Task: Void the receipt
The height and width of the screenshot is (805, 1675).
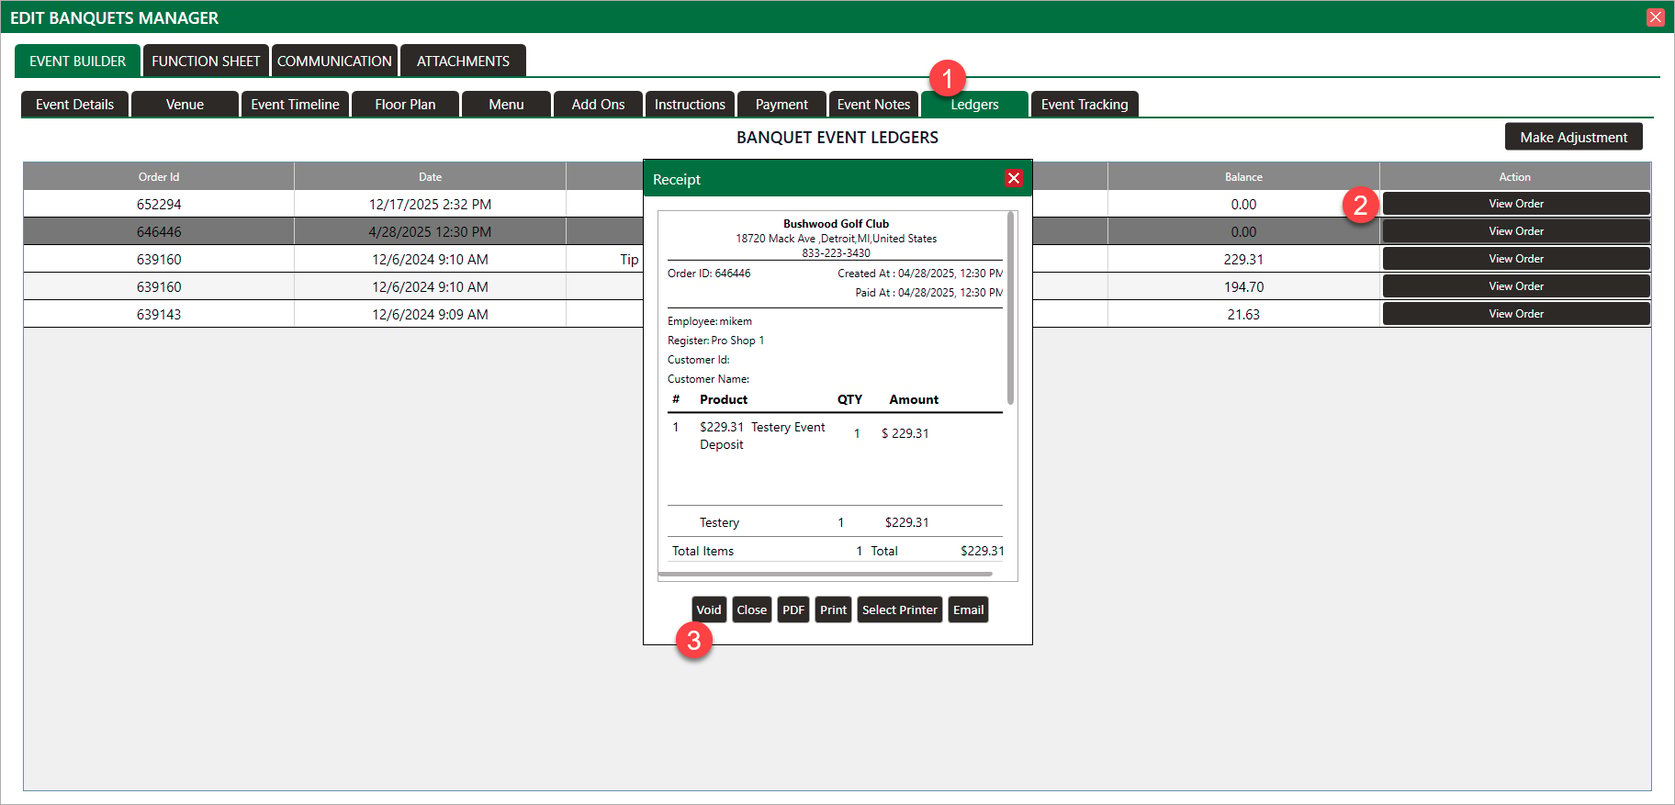Action: click(709, 609)
